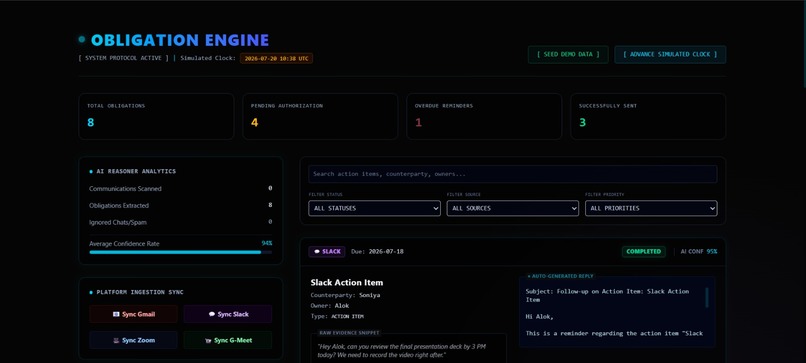The image size is (806, 363).
Task: Sync Slack platform ingestion
Action: coord(228,314)
